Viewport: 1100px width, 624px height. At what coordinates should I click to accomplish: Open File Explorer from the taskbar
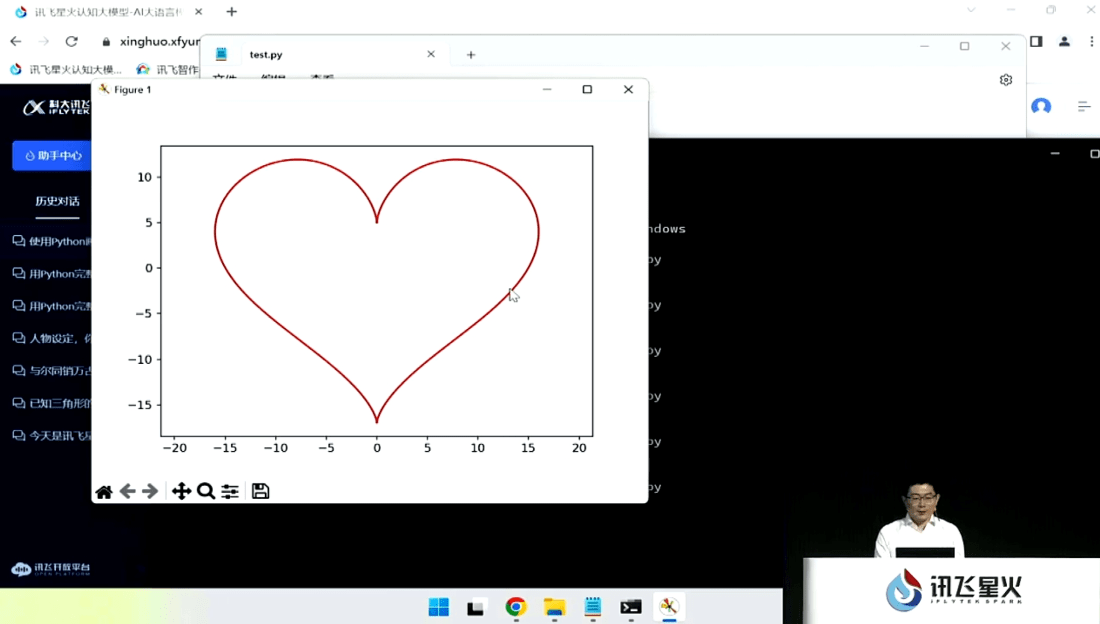(x=554, y=607)
